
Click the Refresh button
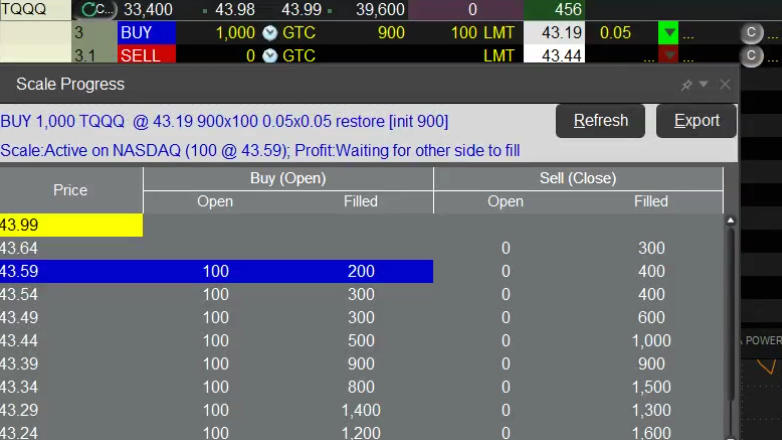(x=601, y=121)
